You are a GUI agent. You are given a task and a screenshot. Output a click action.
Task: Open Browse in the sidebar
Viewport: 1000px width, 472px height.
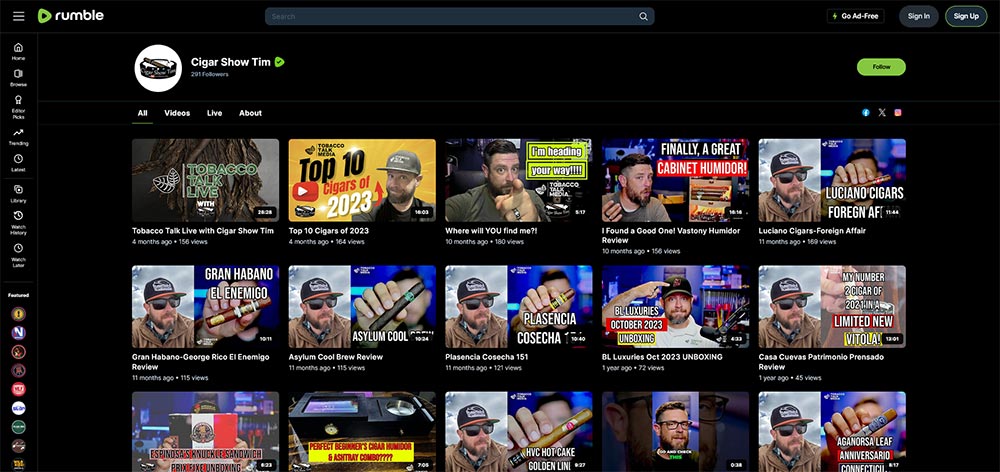click(x=18, y=77)
